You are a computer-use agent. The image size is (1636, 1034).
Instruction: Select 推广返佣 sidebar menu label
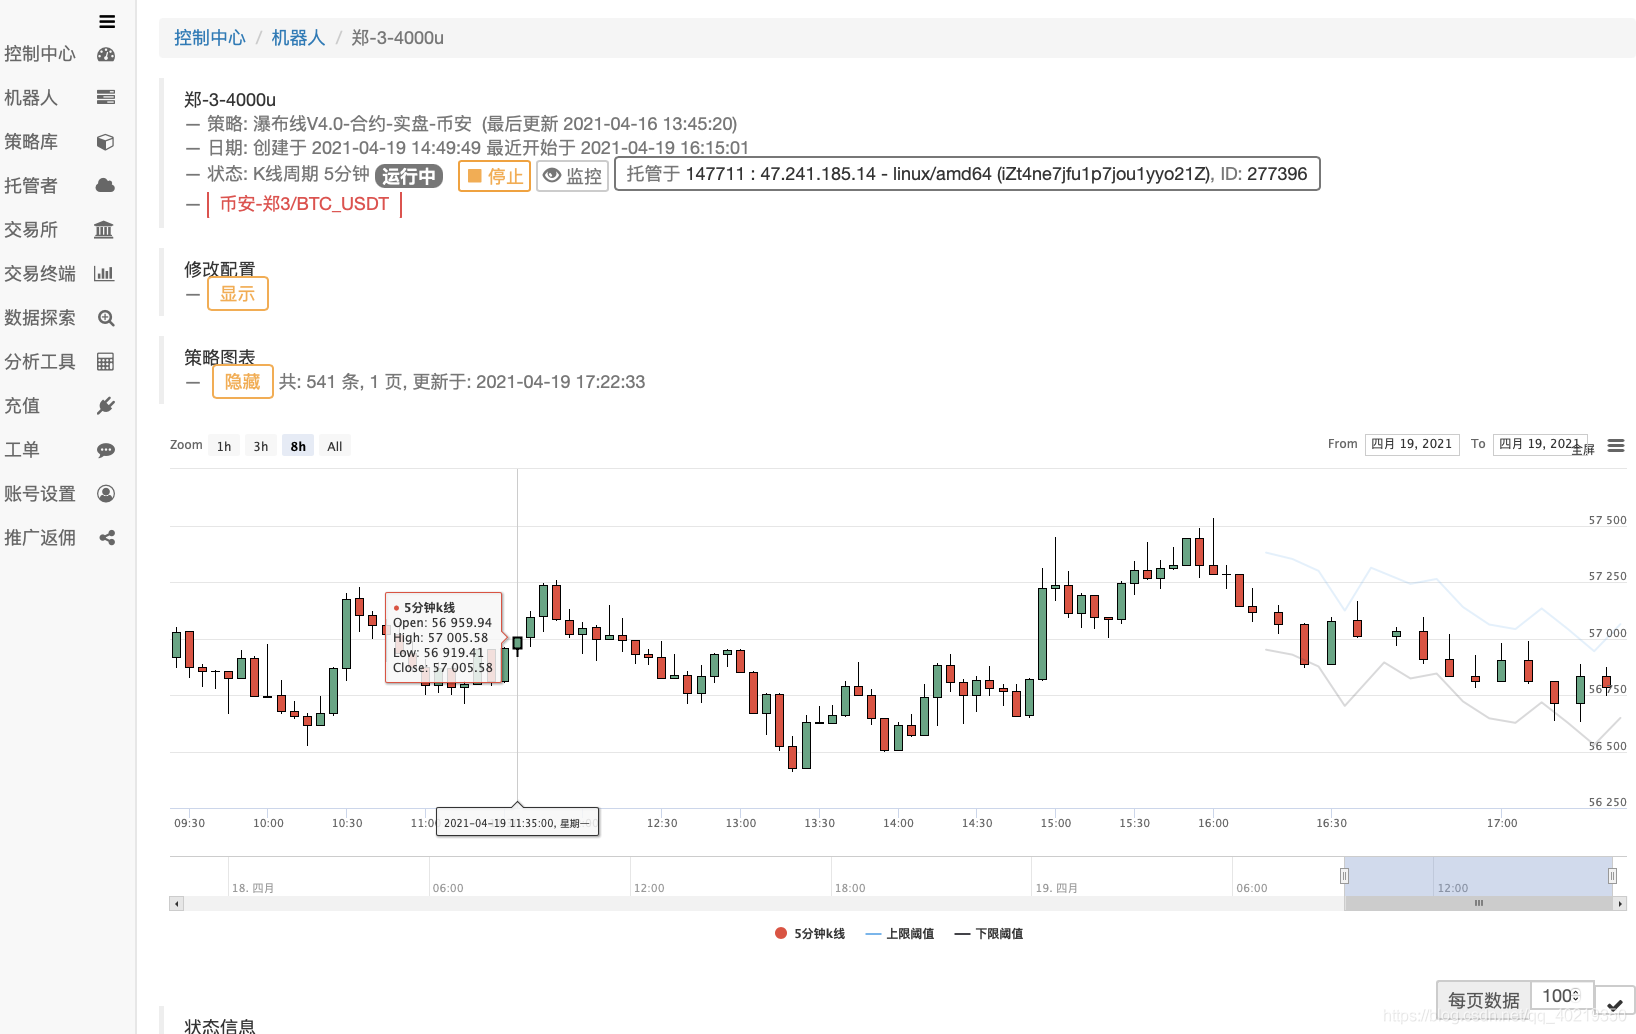pyautogui.click(x=40, y=538)
